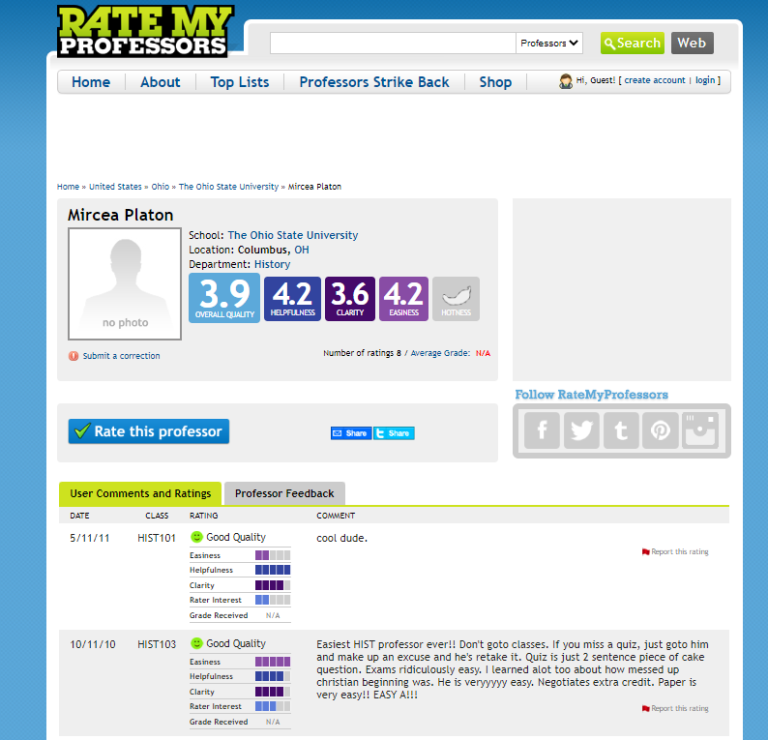
Task: Open the Facebook follow icon
Action: click(542, 430)
